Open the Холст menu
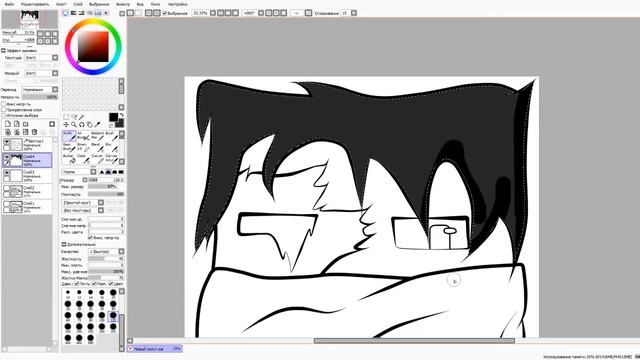The height and width of the screenshot is (360, 640). [61, 4]
